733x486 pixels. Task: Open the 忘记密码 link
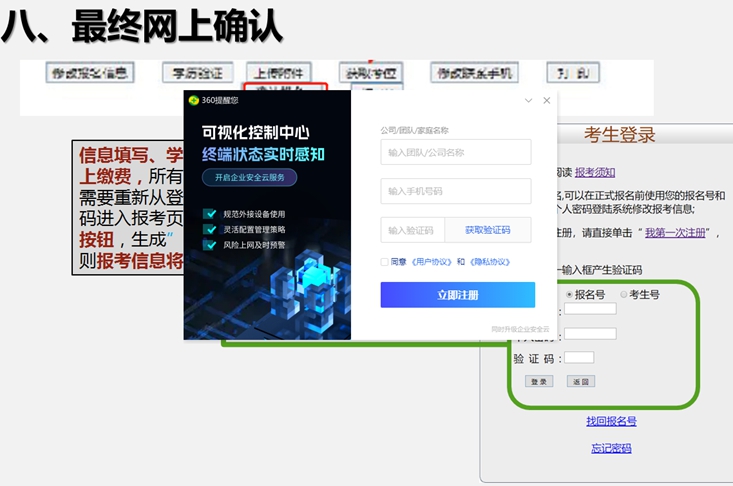[611, 449]
